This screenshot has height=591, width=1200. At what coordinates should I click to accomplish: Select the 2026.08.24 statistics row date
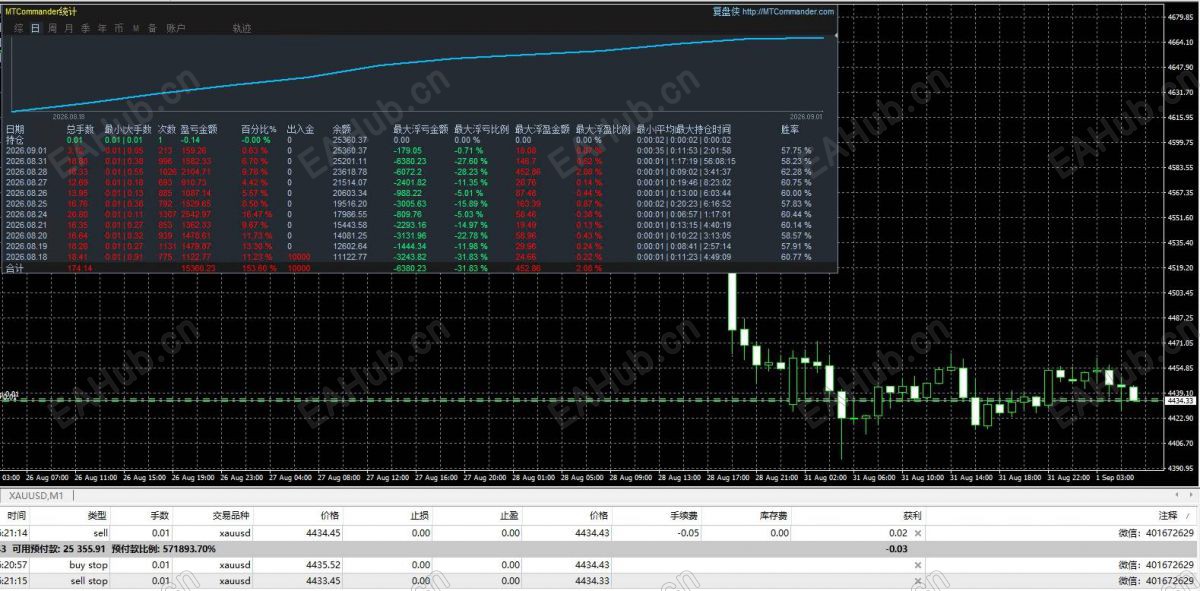(24, 213)
